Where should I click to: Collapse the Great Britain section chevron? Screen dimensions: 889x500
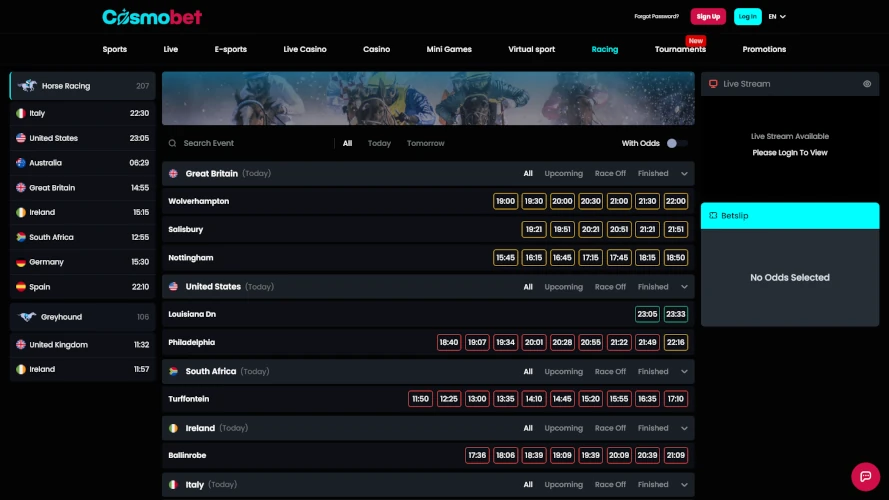tap(684, 173)
